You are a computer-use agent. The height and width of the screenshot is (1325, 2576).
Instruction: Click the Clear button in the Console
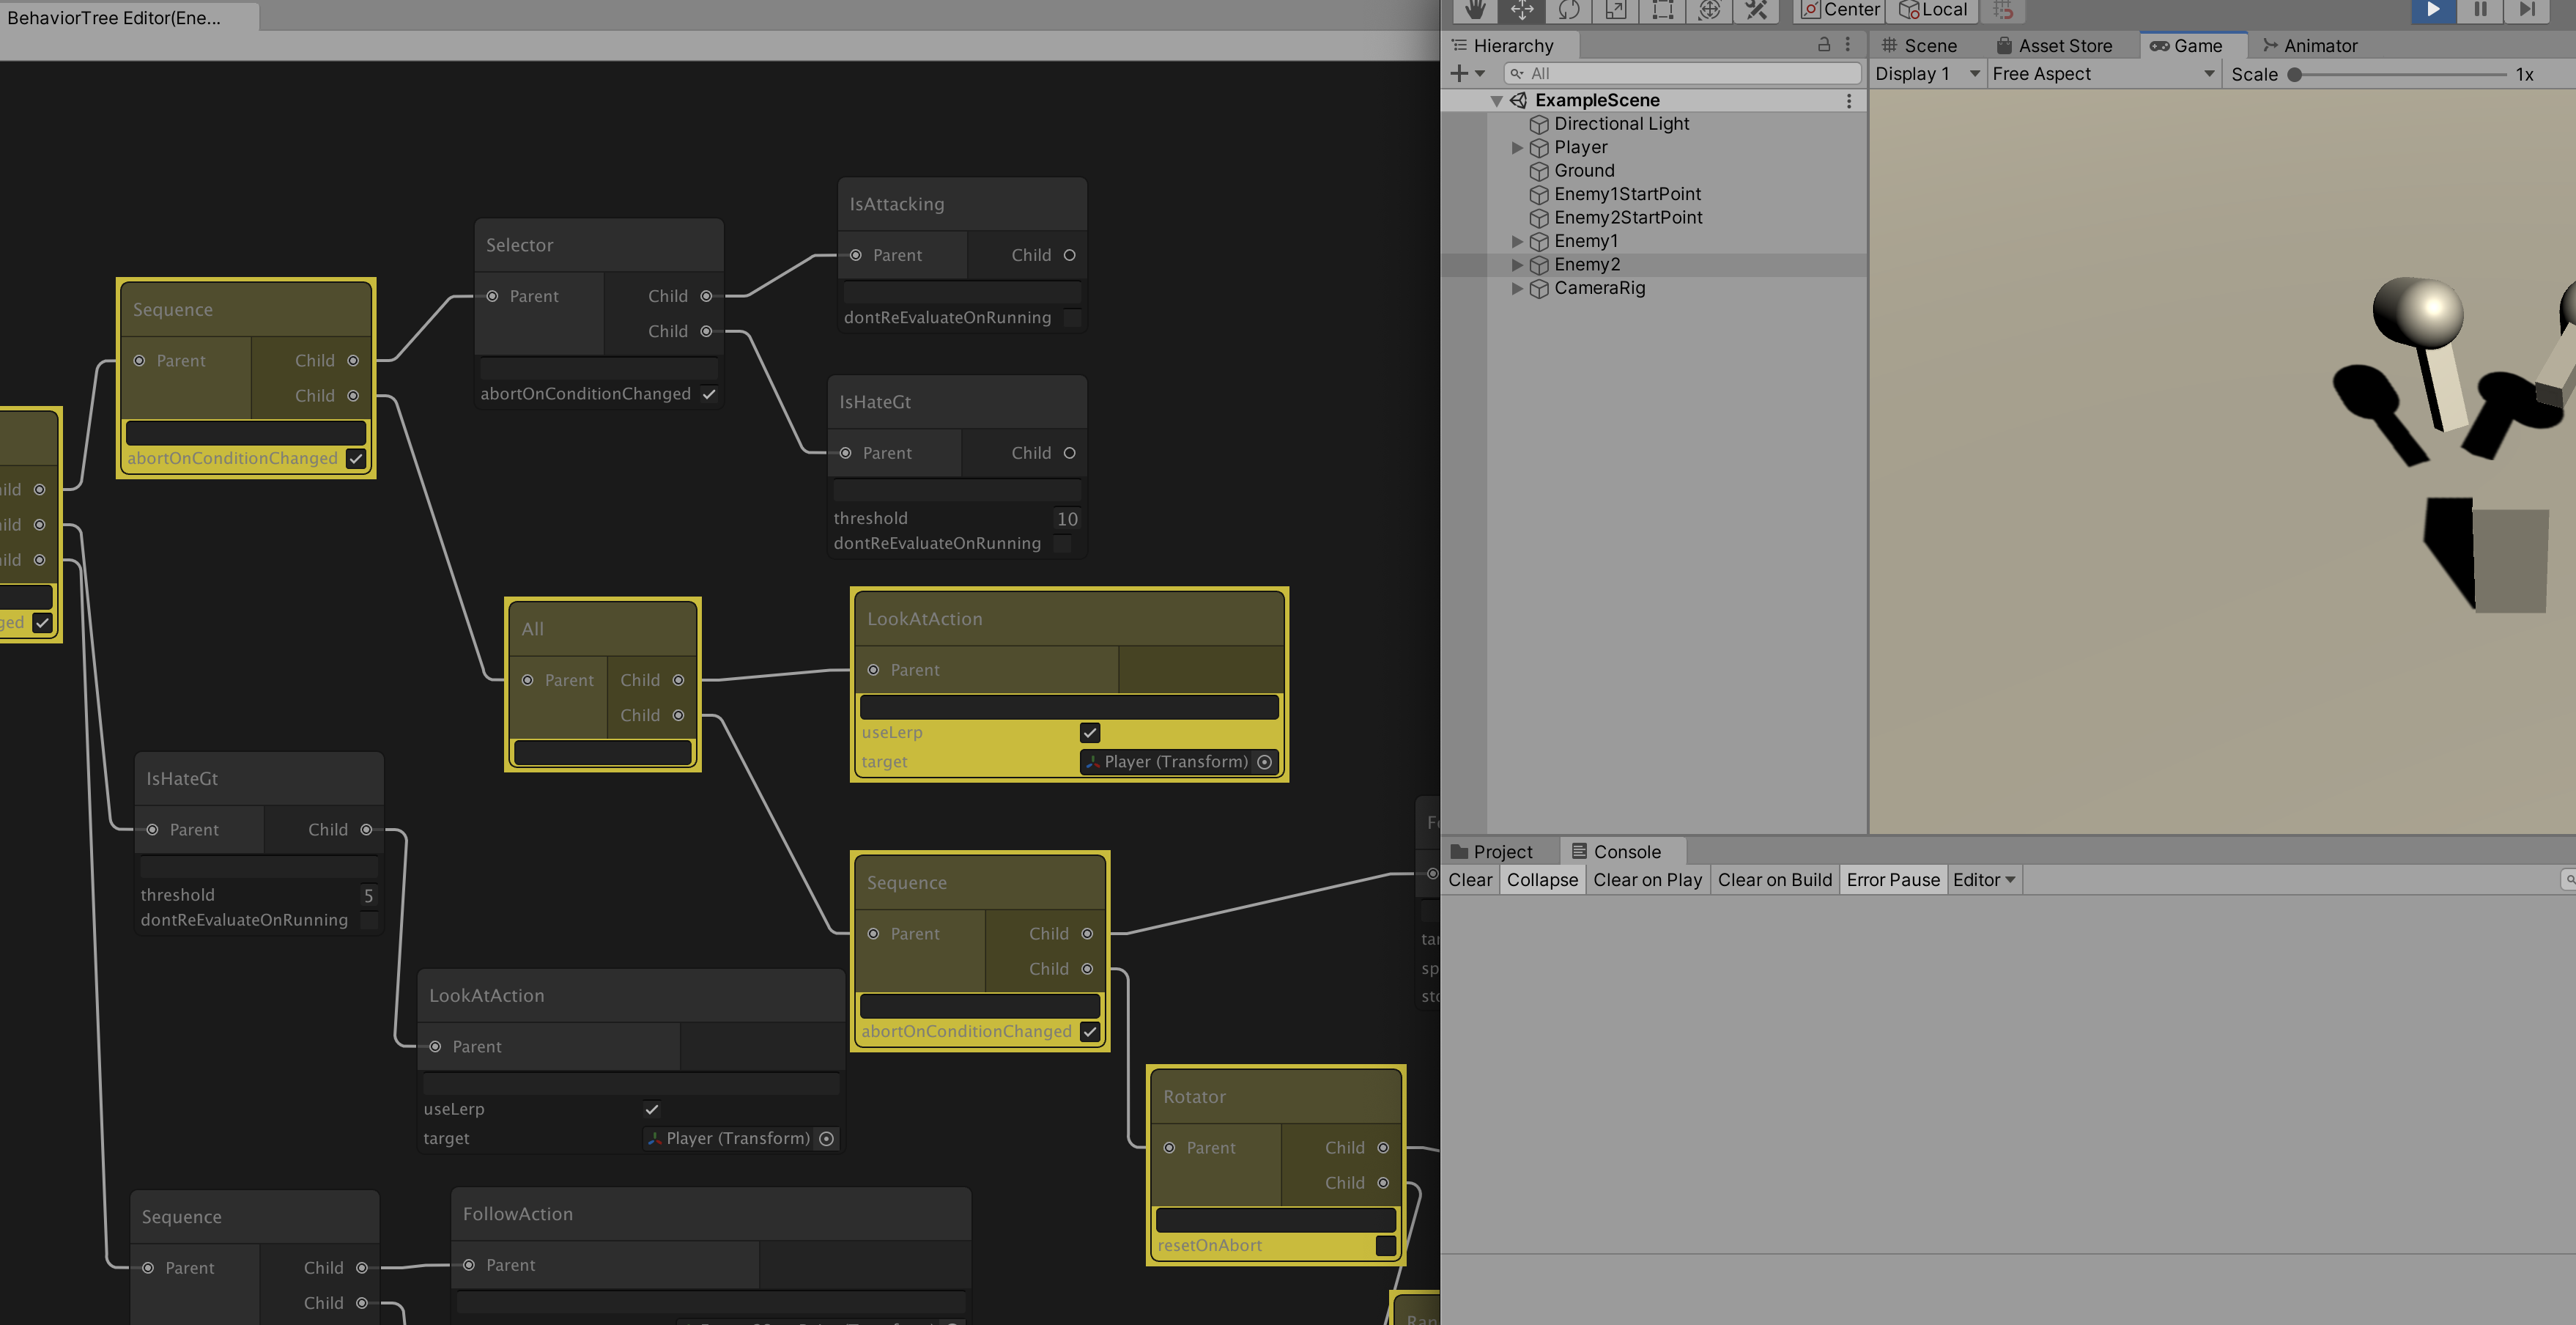1470,879
